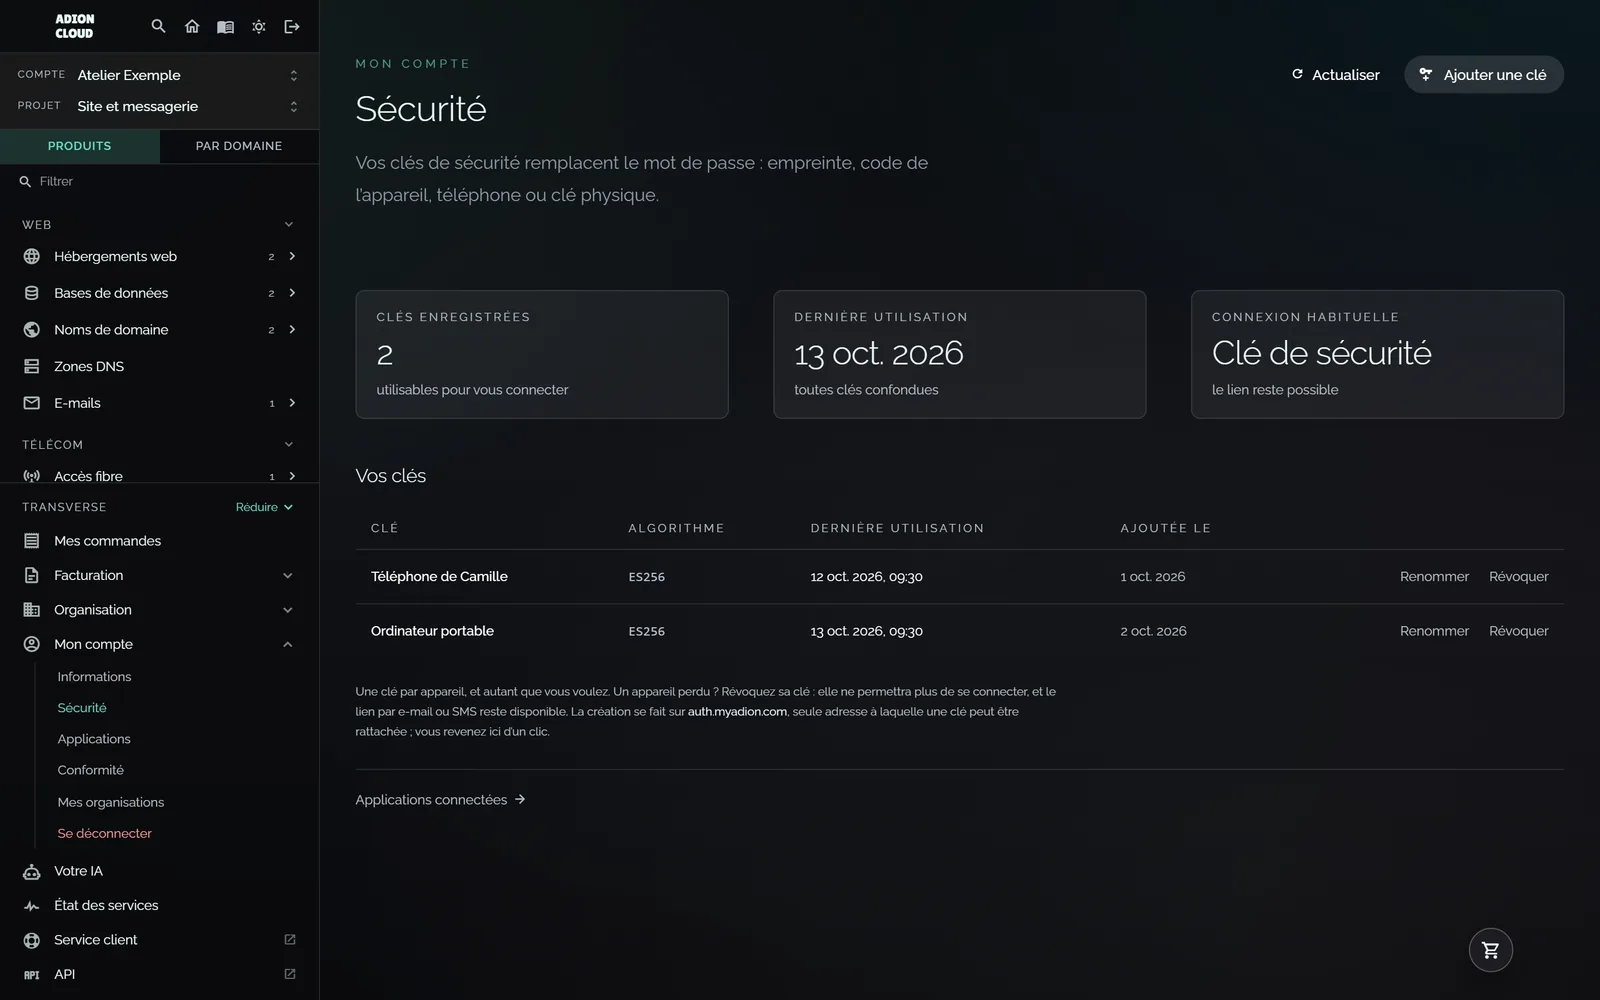
Task: Open Noms de domaine icon
Action: [32, 330]
